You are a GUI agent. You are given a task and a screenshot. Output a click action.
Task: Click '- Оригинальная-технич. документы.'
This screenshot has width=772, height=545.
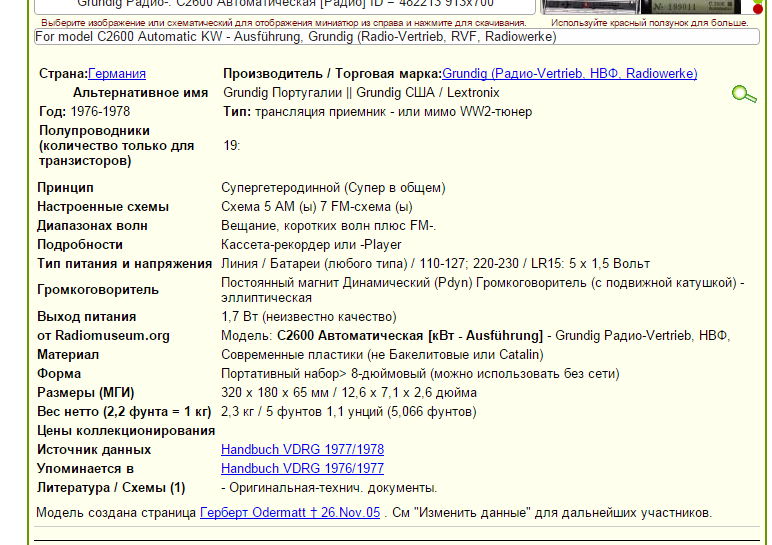tap(329, 488)
